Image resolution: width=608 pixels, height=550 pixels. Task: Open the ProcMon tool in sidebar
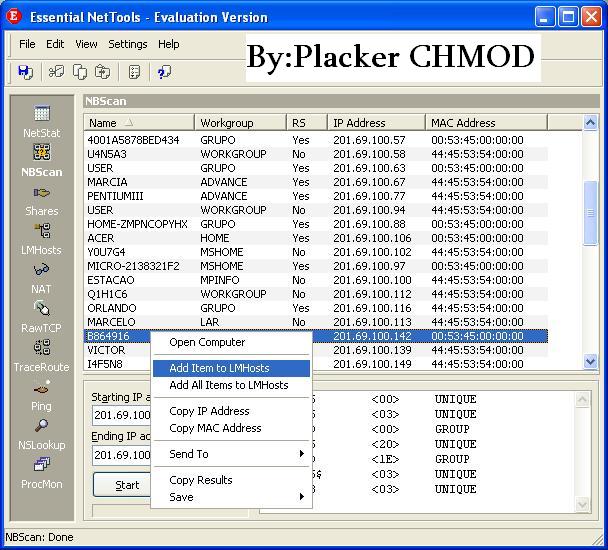(41, 473)
